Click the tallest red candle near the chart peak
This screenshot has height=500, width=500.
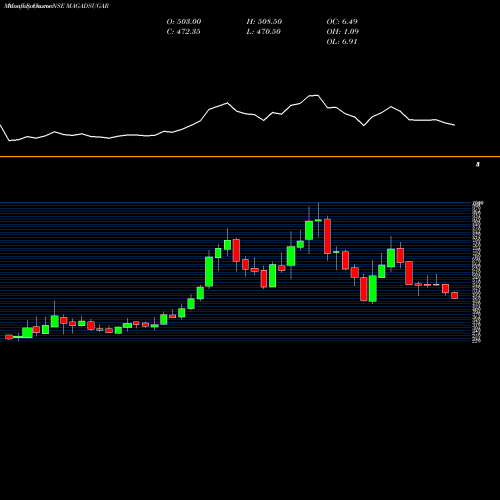point(327,236)
